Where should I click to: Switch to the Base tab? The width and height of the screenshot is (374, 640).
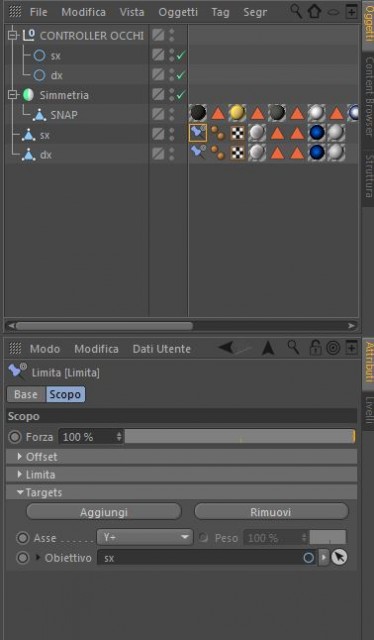click(x=26, y=395)
